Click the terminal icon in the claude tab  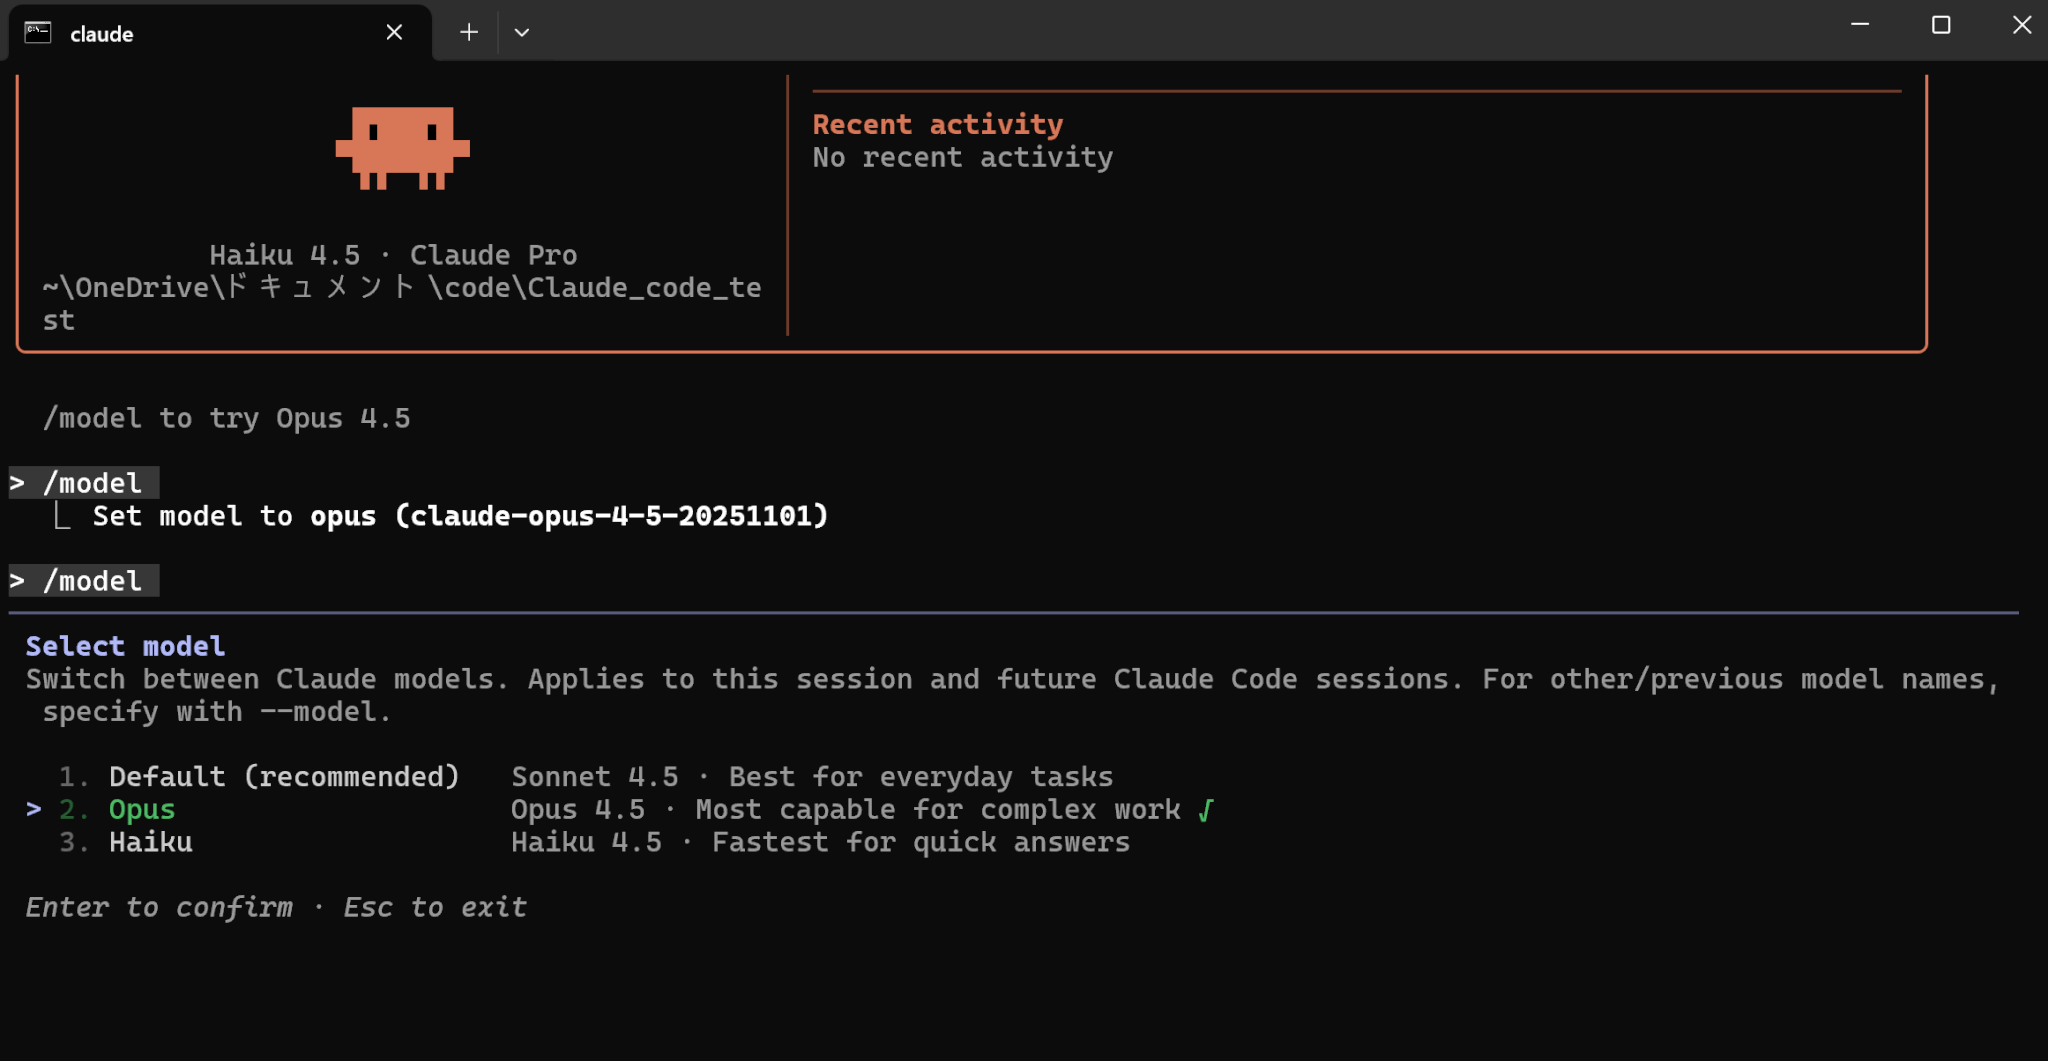(x=38, y=33)
